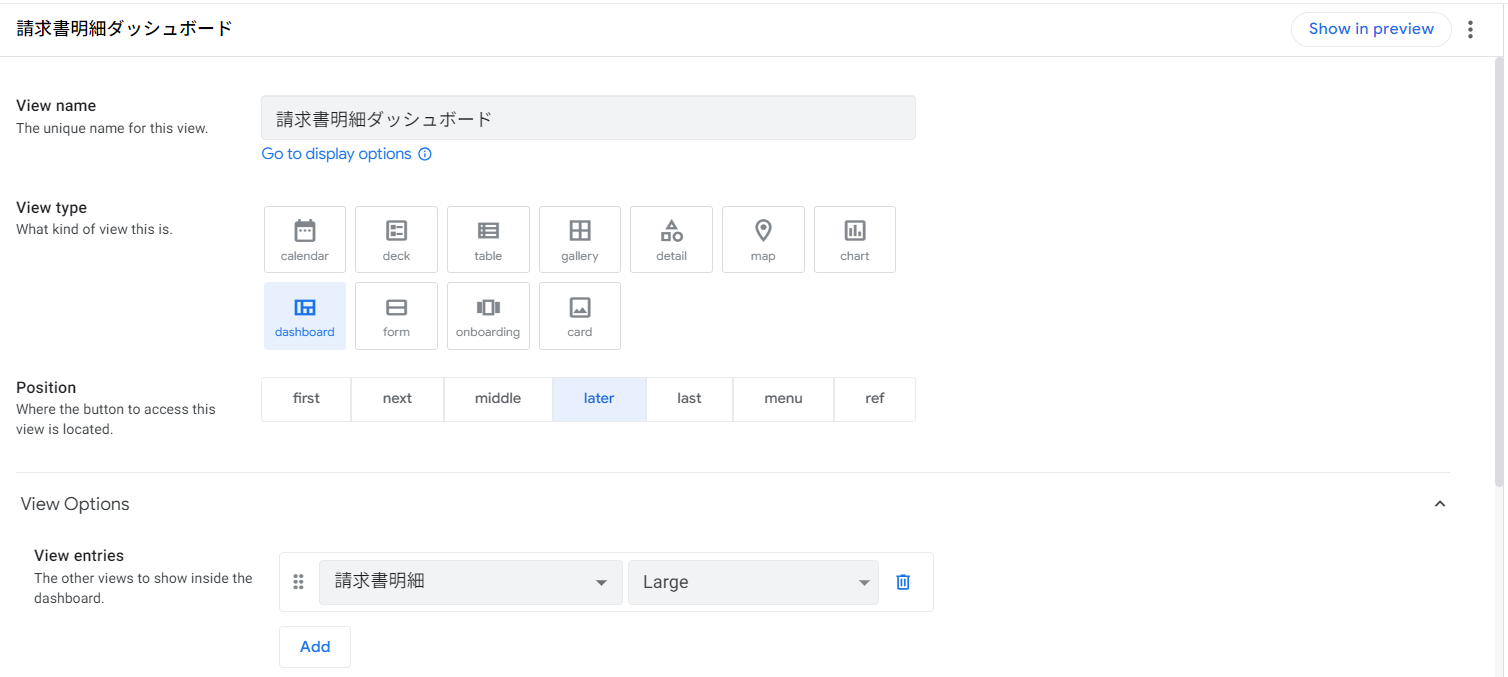
Task: Open the Large size dropdown
Action: (x=753, y=582)
